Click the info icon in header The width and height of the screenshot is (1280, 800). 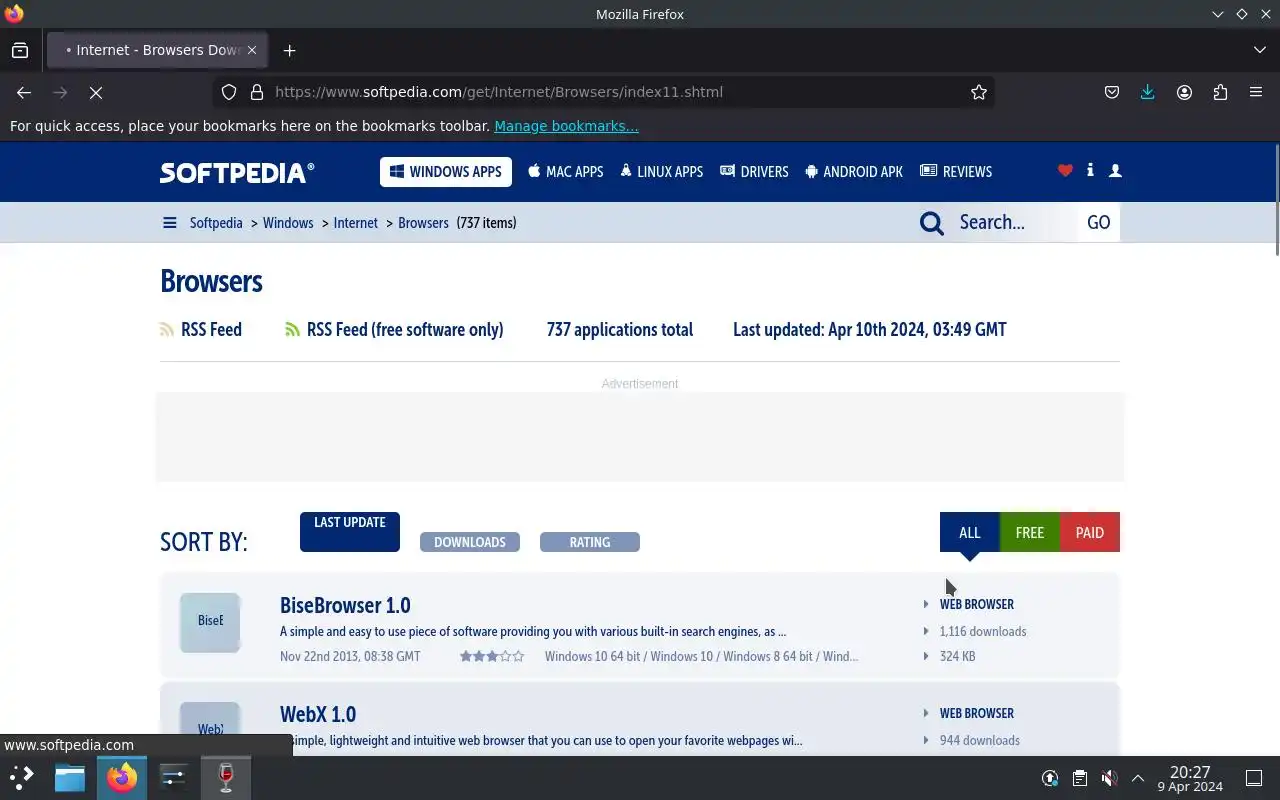[1090, 171]
